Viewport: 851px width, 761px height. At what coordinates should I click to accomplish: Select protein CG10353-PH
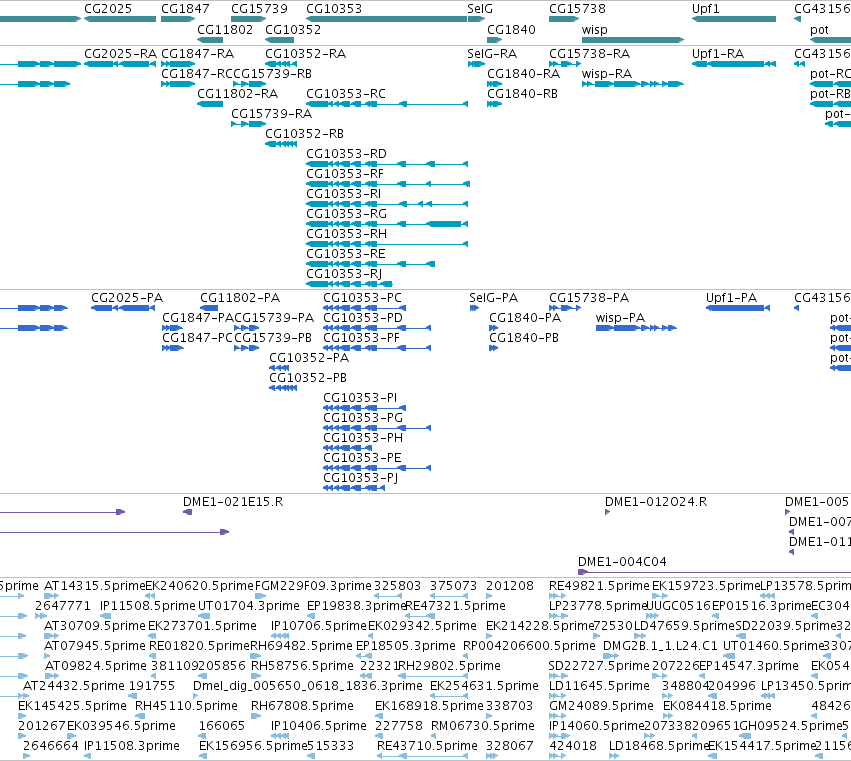coord(363,439)
